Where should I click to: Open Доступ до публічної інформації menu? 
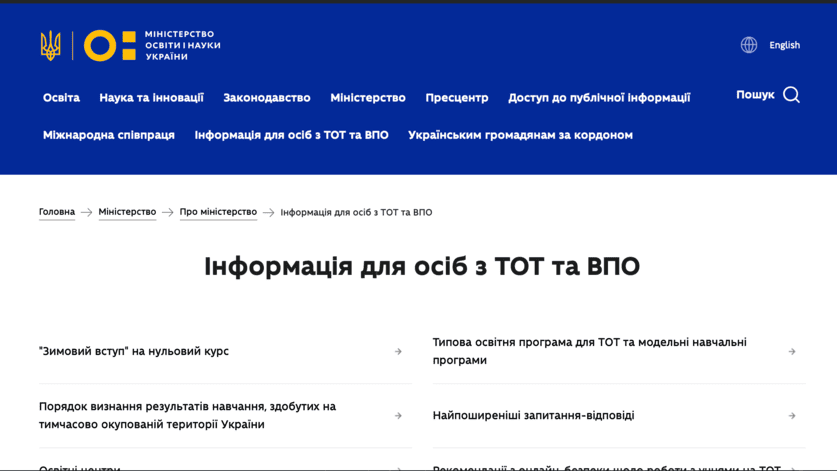599,98
